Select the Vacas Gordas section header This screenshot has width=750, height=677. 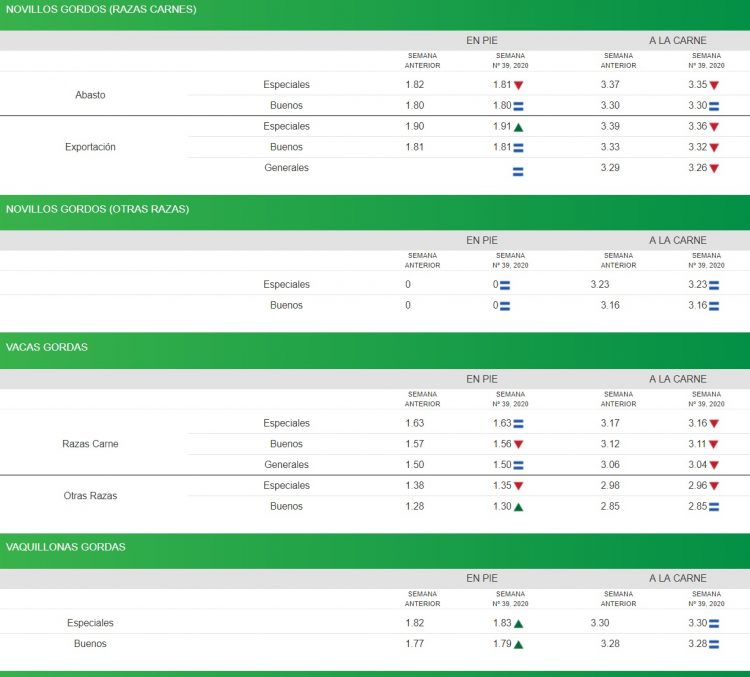[x=46, y=347]
